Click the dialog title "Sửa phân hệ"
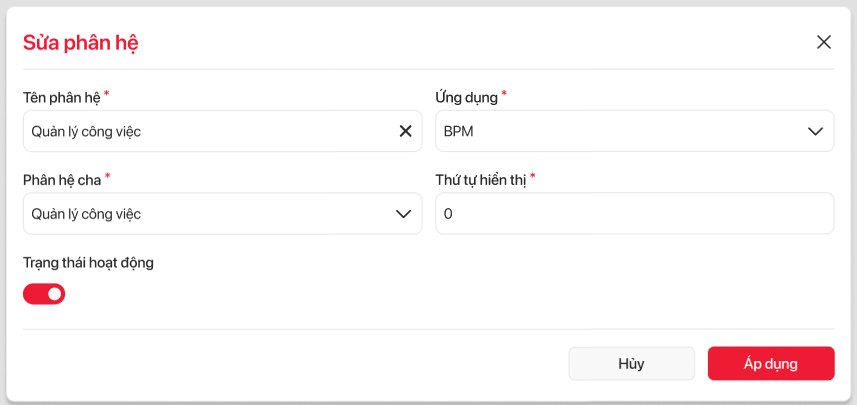This screenshot has width=857, height=405. [x=81, y=42]
